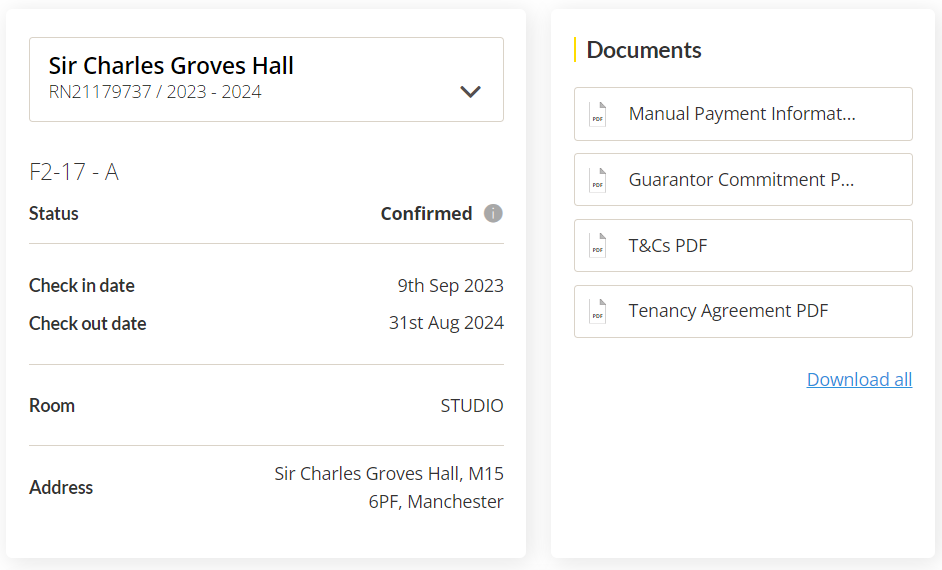This screenshot has width=942, height=570.
Task: Click the PDF icon next to Guarantor Commitment
Action: [598, 180]
